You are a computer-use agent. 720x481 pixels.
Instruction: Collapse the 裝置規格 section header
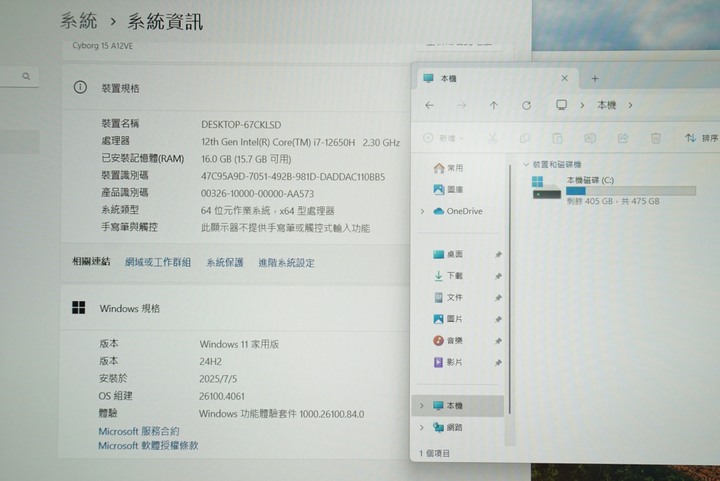(x=234, y=87)
